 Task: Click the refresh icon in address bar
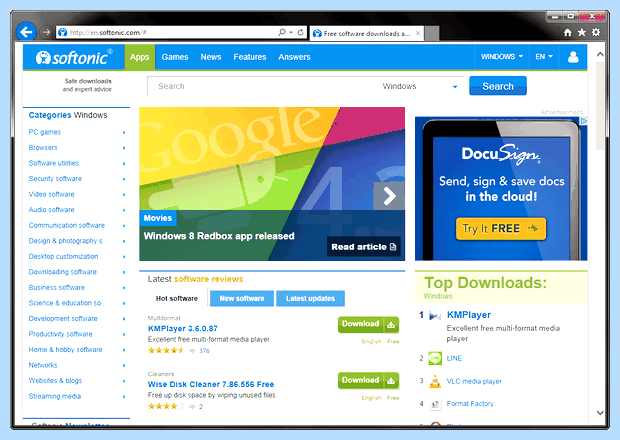(301, 32)
